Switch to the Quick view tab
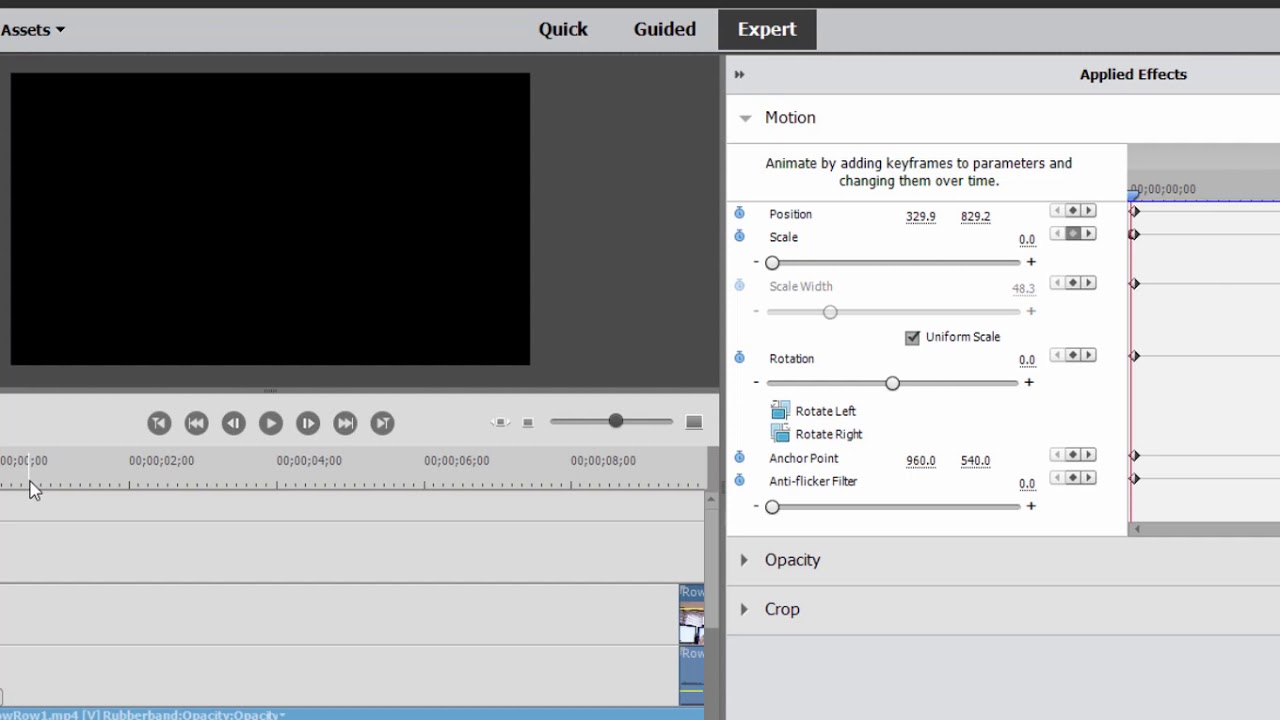1280x720 pixels. point(563,29)
